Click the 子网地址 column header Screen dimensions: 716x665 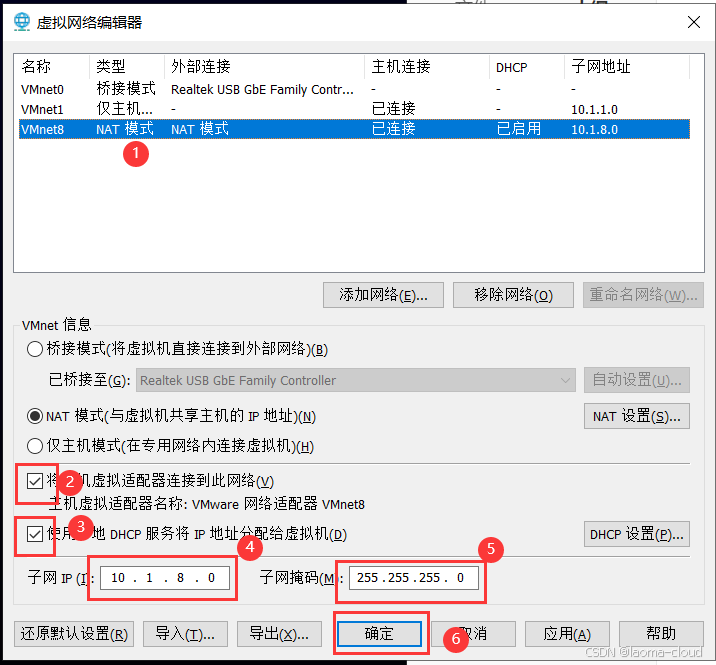click(x=627, y=67)
